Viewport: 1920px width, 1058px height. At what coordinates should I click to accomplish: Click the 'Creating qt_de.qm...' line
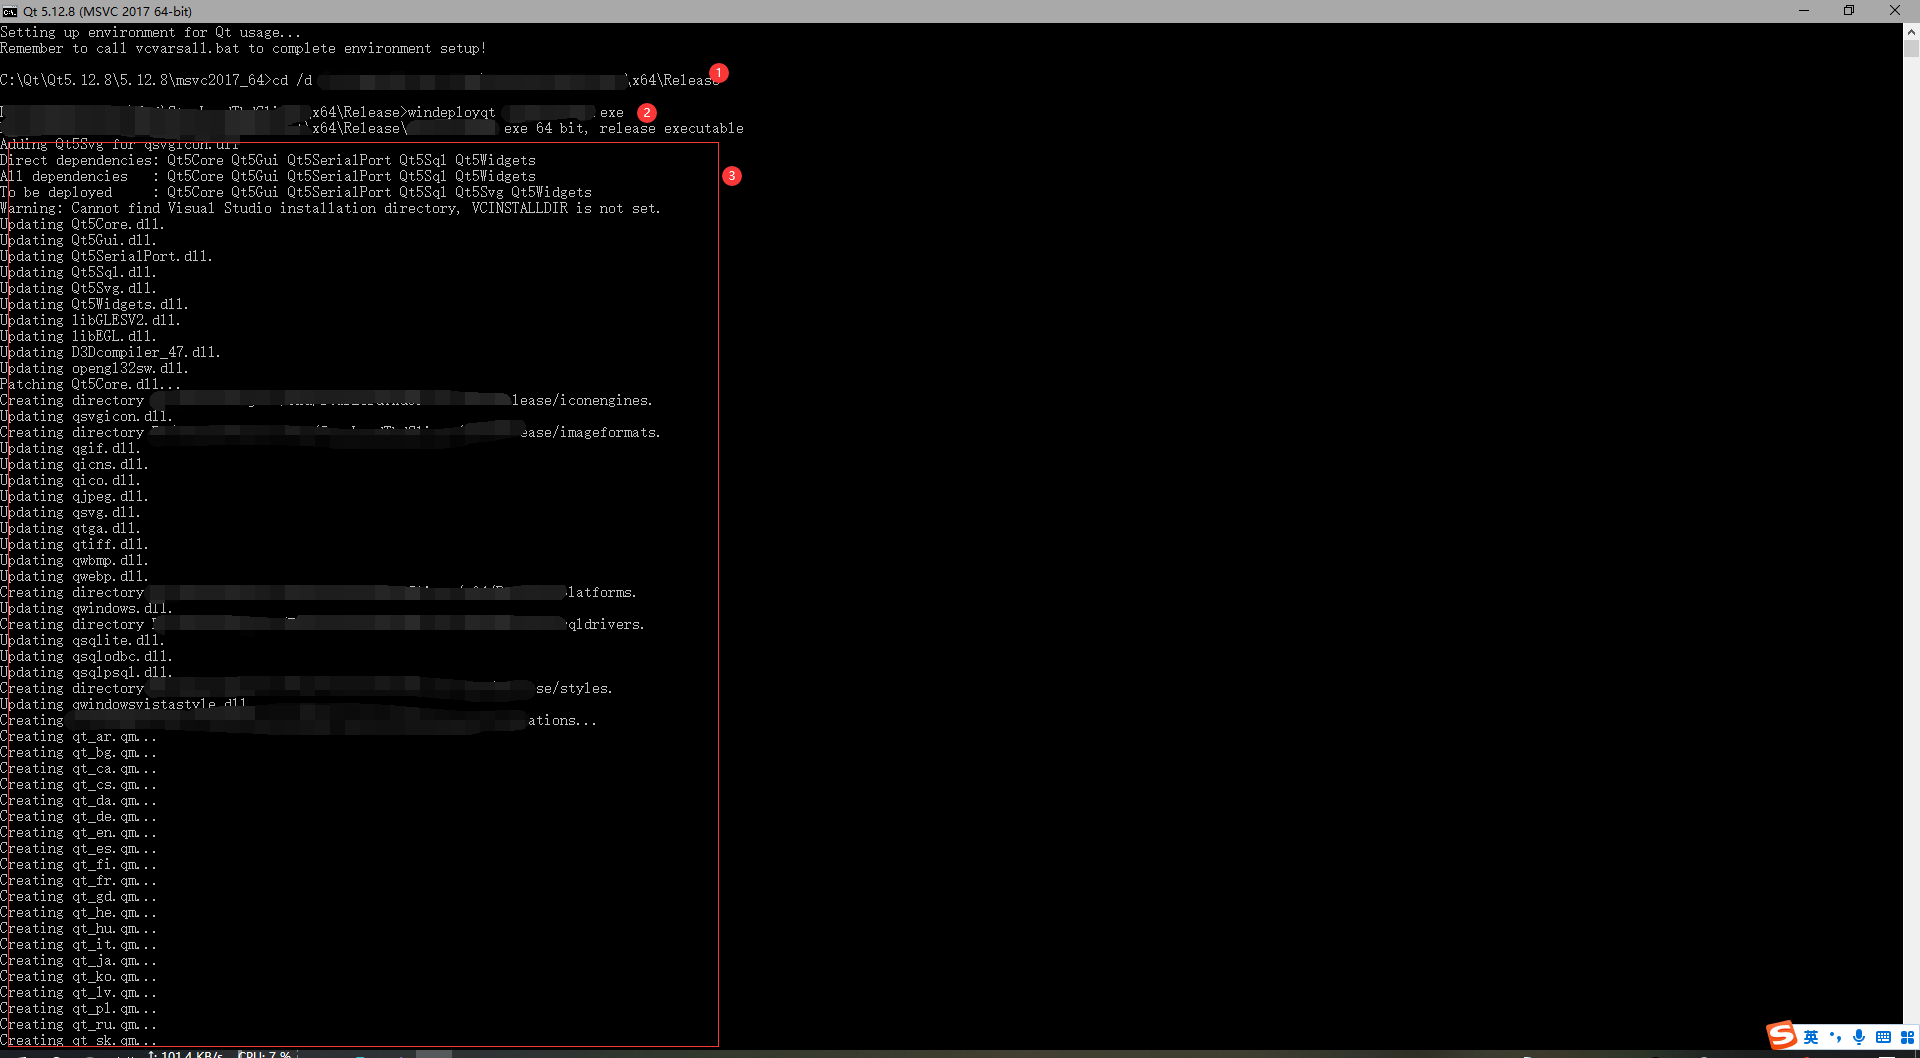(x=78, y=817)
